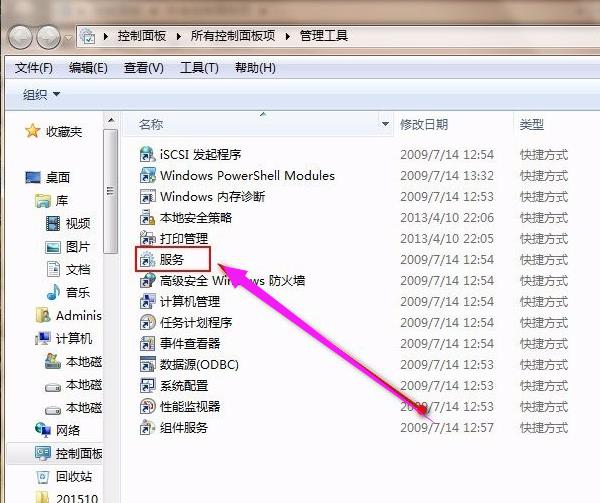Screen dimensions: 600x503
Task: Click the 组件服务 icon
Action: (x=148, y=427)
